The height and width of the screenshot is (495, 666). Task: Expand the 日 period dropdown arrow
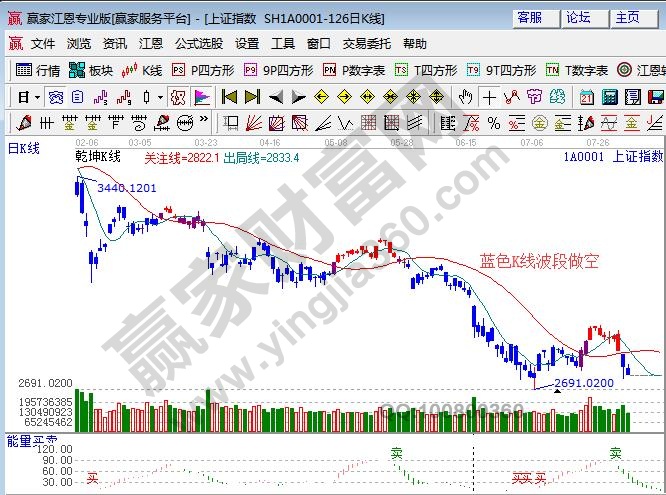[37, 97]
